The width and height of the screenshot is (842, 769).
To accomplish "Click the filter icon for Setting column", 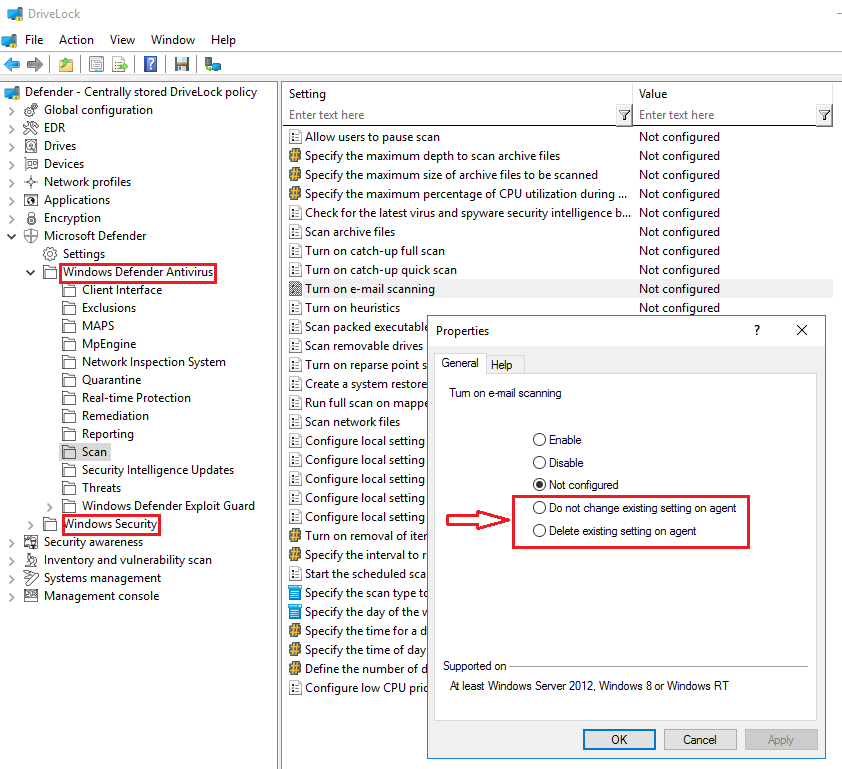I will click(624, 115).
